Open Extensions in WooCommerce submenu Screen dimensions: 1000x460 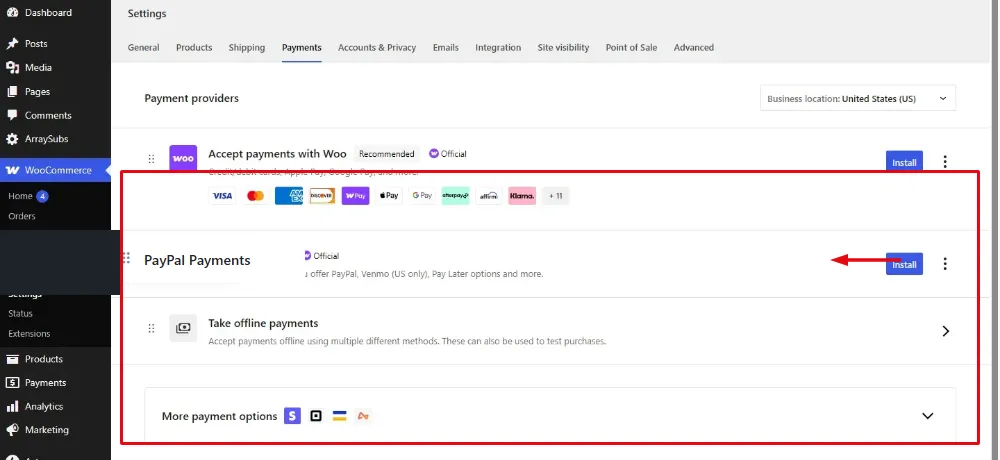coord(29,334)
